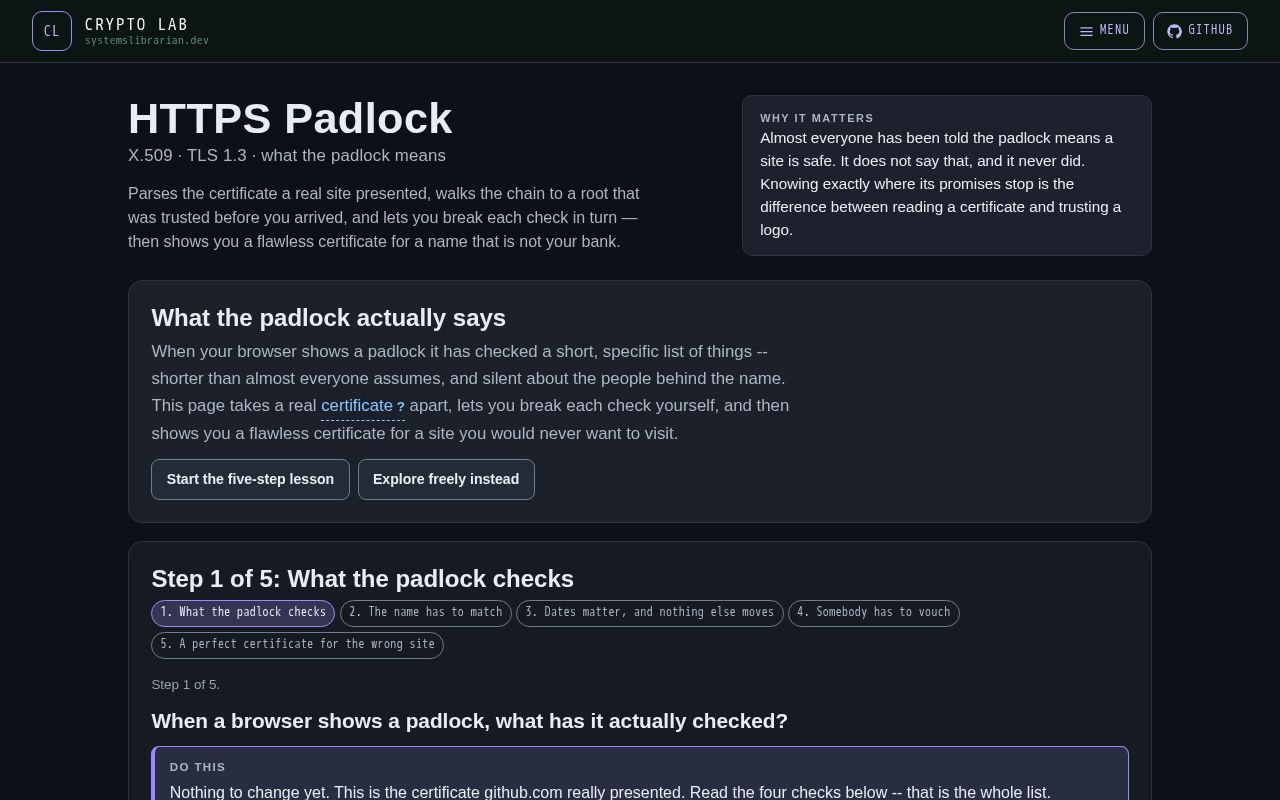This screenshot has height=800, width=1280.
Task: Click the CRYPTO LAB site title
Action: tap(136, 24)
